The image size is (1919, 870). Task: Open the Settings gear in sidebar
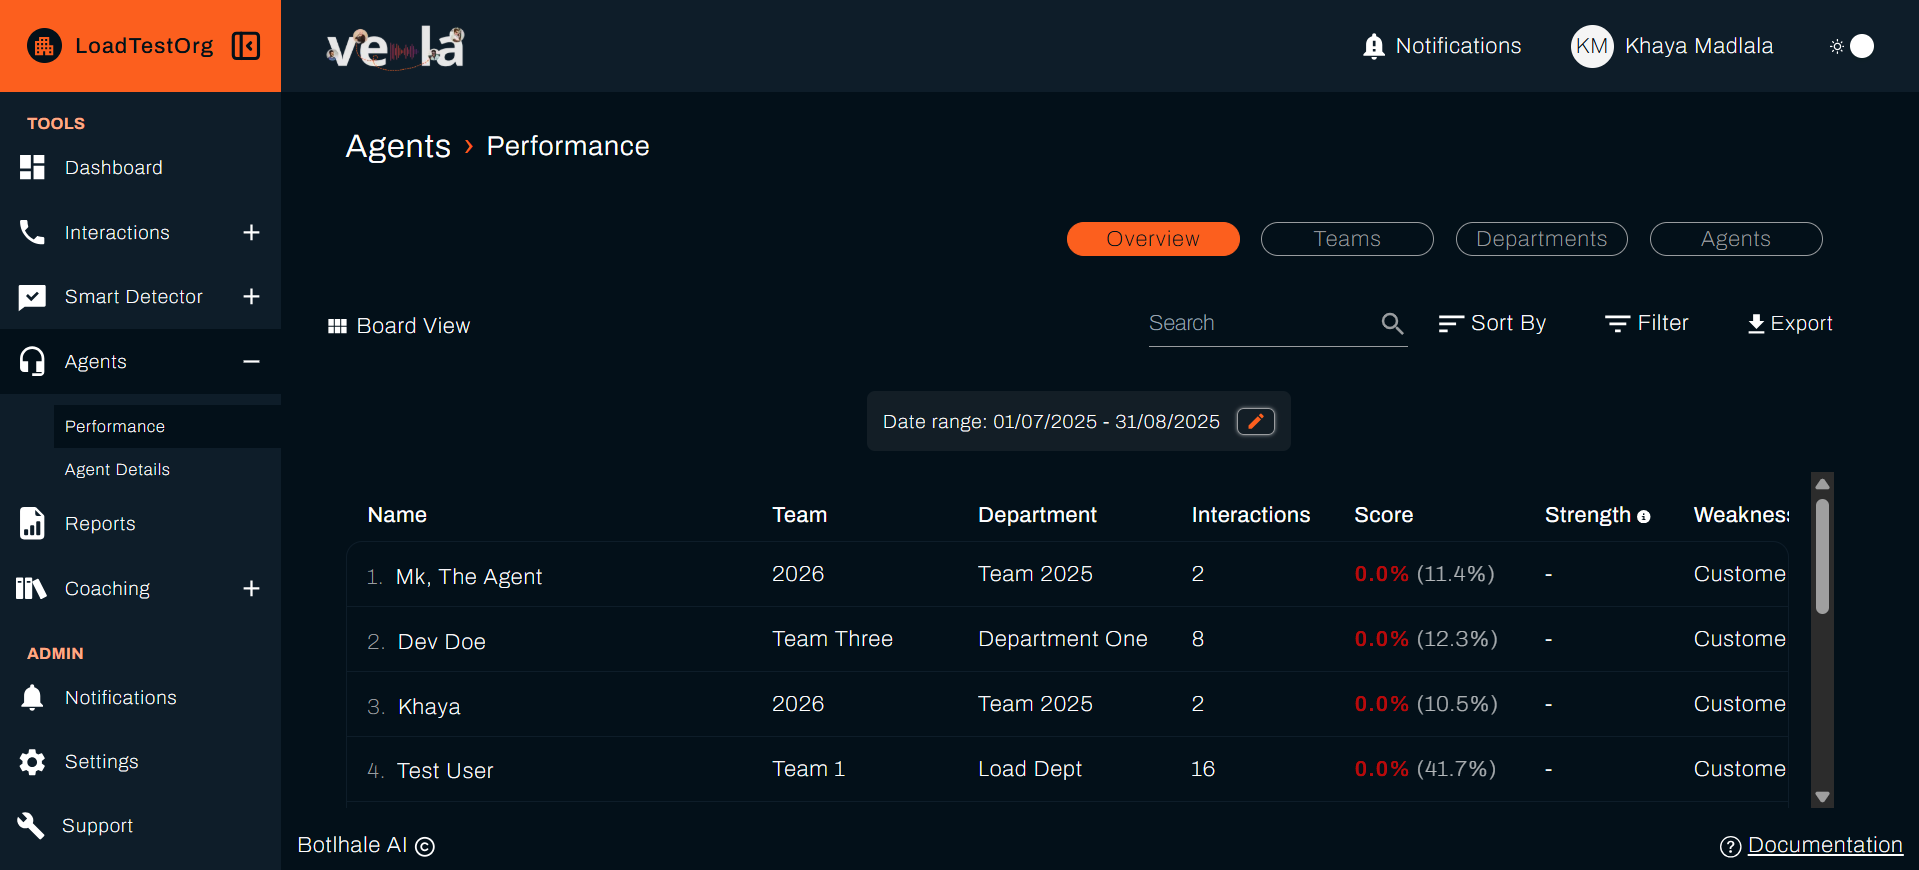33,762
